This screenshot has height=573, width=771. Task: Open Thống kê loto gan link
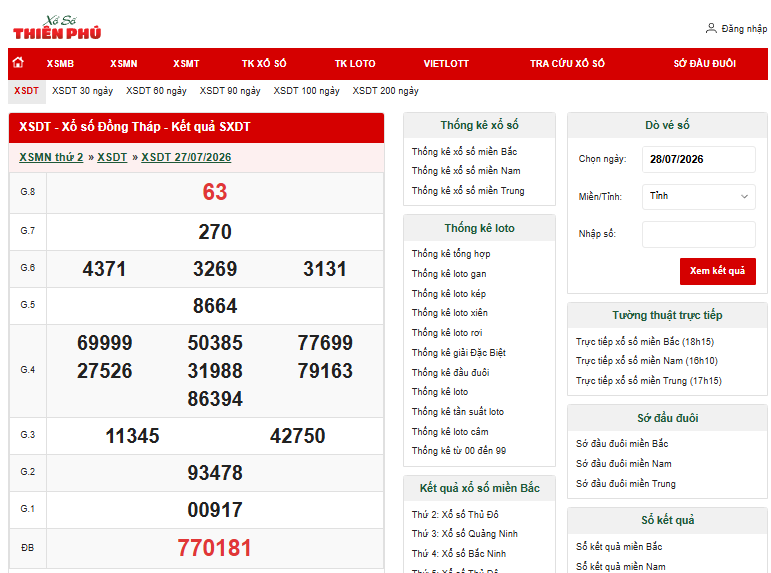(x=448, y=274)
